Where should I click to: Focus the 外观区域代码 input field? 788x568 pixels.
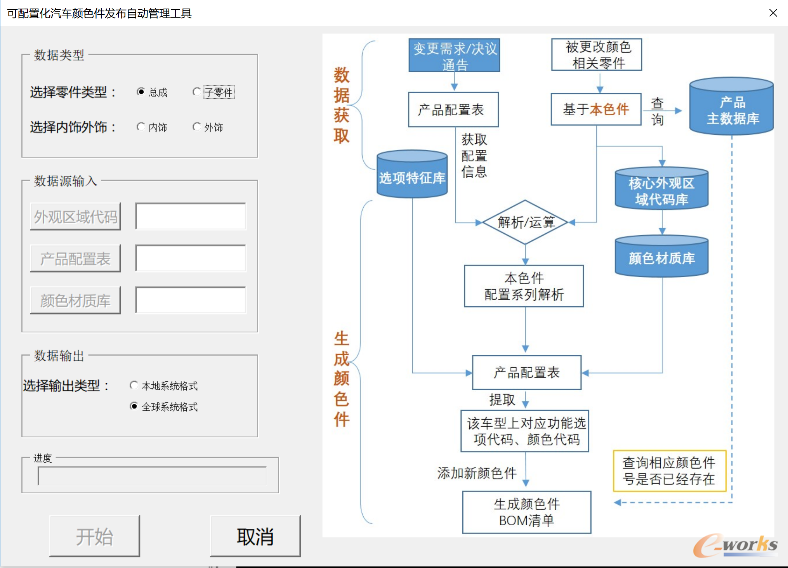click(191, 217)
